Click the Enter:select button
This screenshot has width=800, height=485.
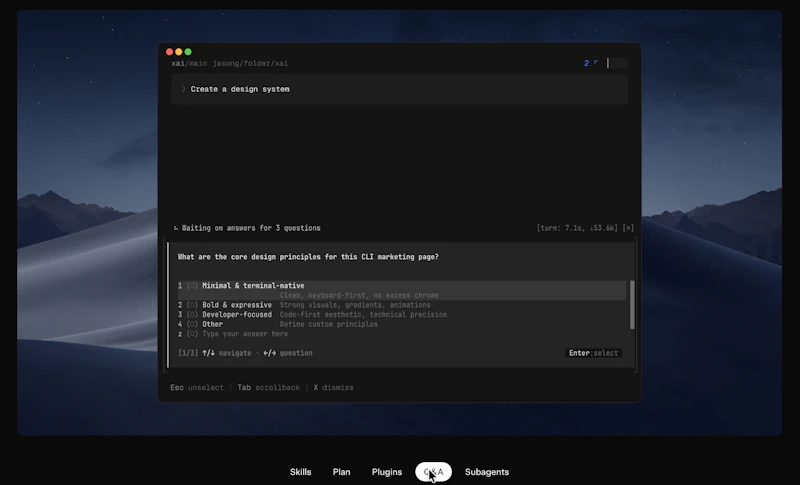[x=593, y=353]
